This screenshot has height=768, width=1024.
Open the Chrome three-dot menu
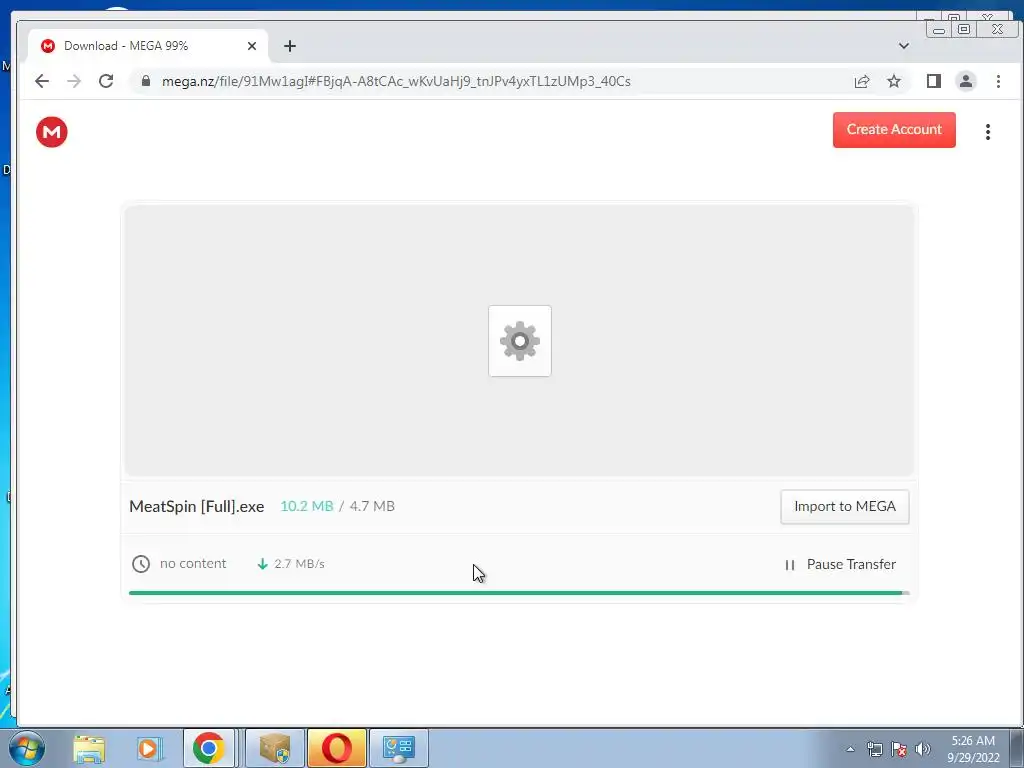tap(998, 82)
